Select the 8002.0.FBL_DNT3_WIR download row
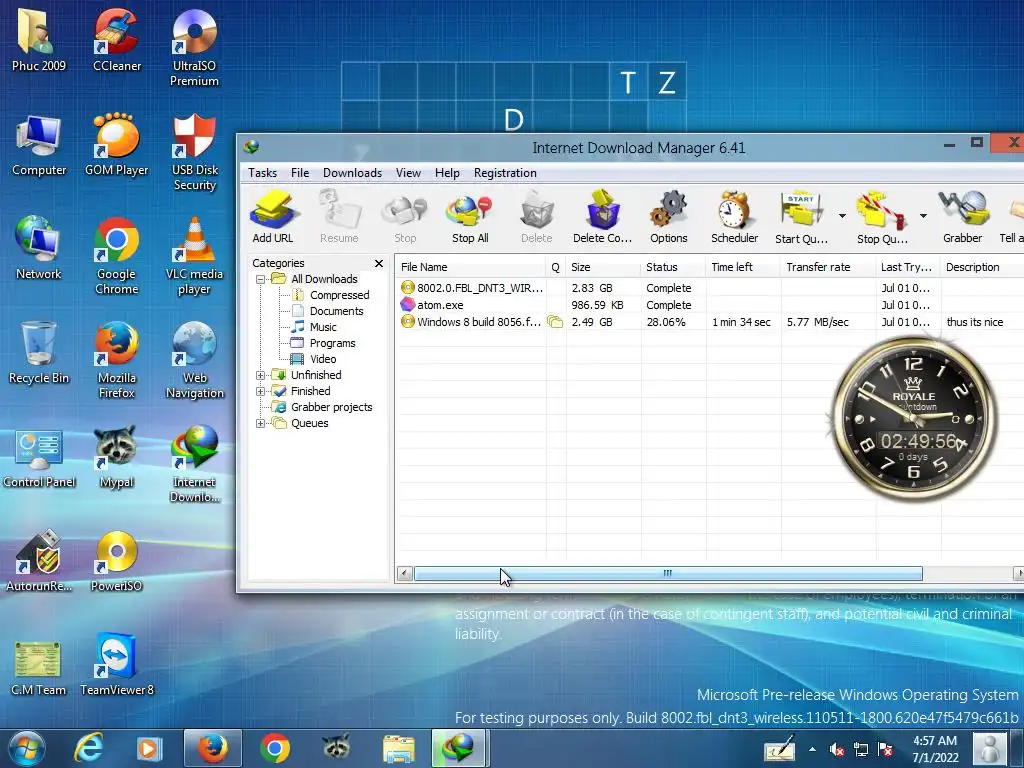The height and width of the screenshot is (768, 1024). [x=709, y=288]
